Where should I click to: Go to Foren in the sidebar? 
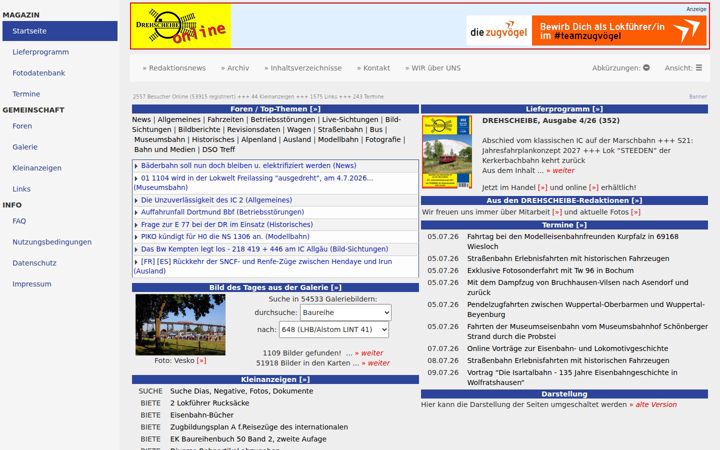pyautogui.click(x=22, y=126)
